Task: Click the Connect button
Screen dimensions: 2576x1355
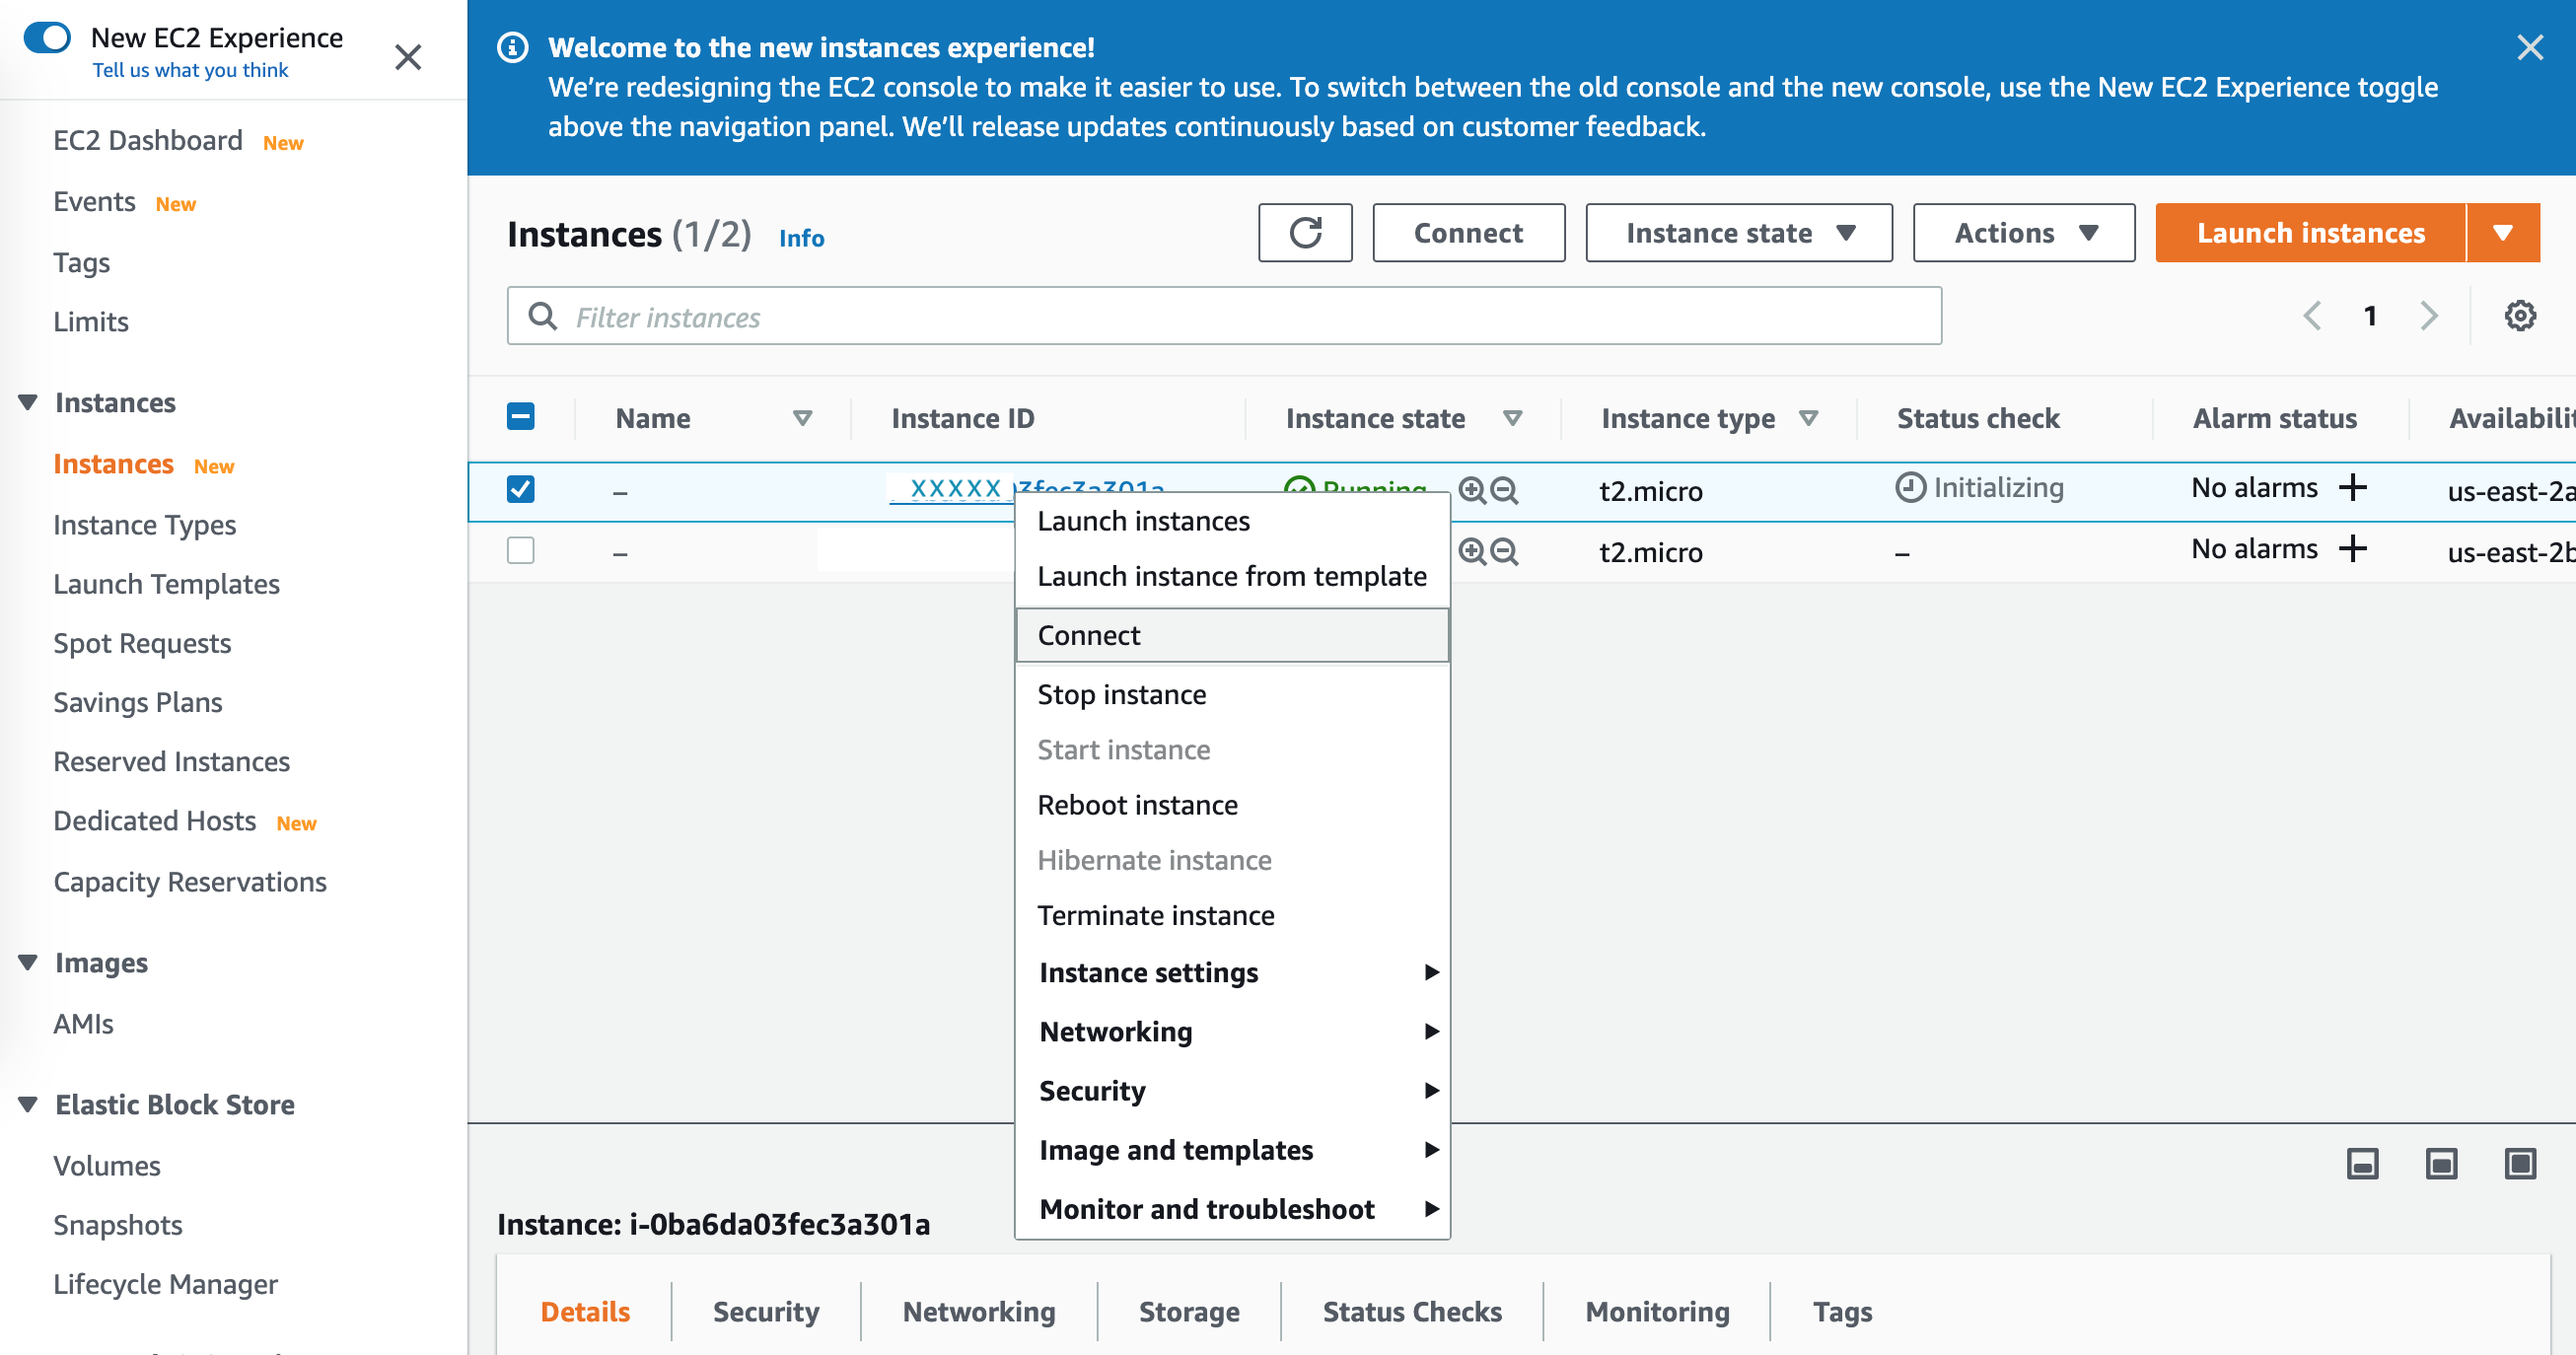Action: [x=1468, y=233]
